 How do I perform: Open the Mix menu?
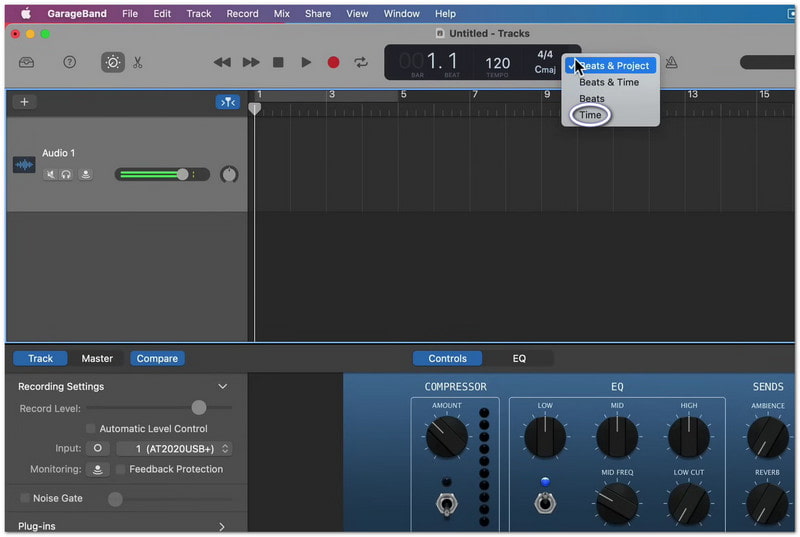tap(281, 14)
